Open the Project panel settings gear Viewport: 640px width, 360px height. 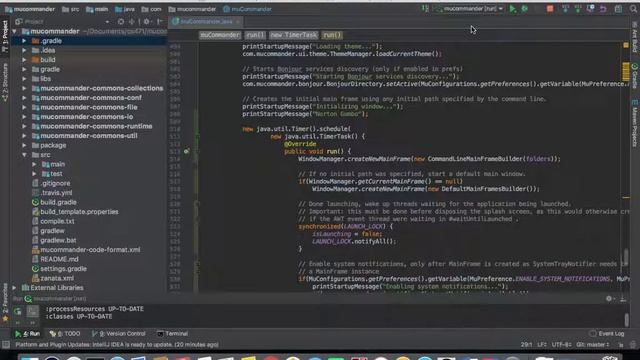point(147,22)
